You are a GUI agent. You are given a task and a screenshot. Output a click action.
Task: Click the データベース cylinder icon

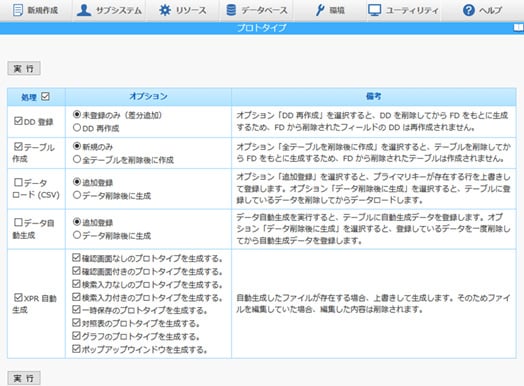click(x=231, y=10)
